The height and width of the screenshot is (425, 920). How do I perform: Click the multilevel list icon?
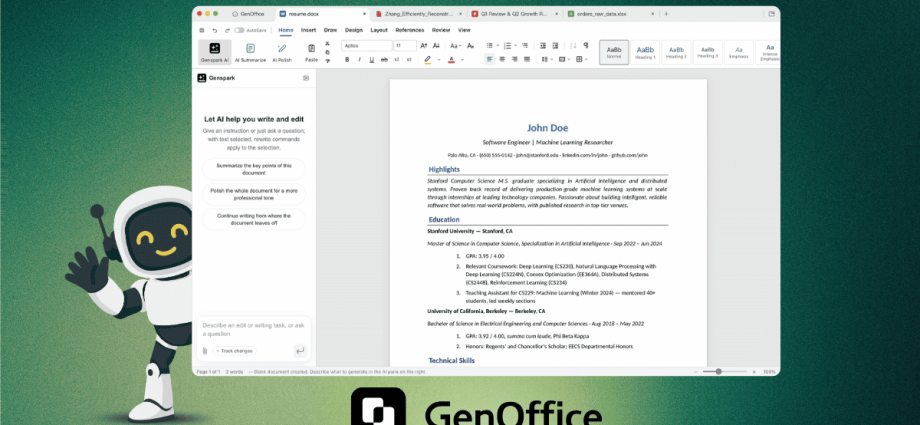click(x=525, y=45)
